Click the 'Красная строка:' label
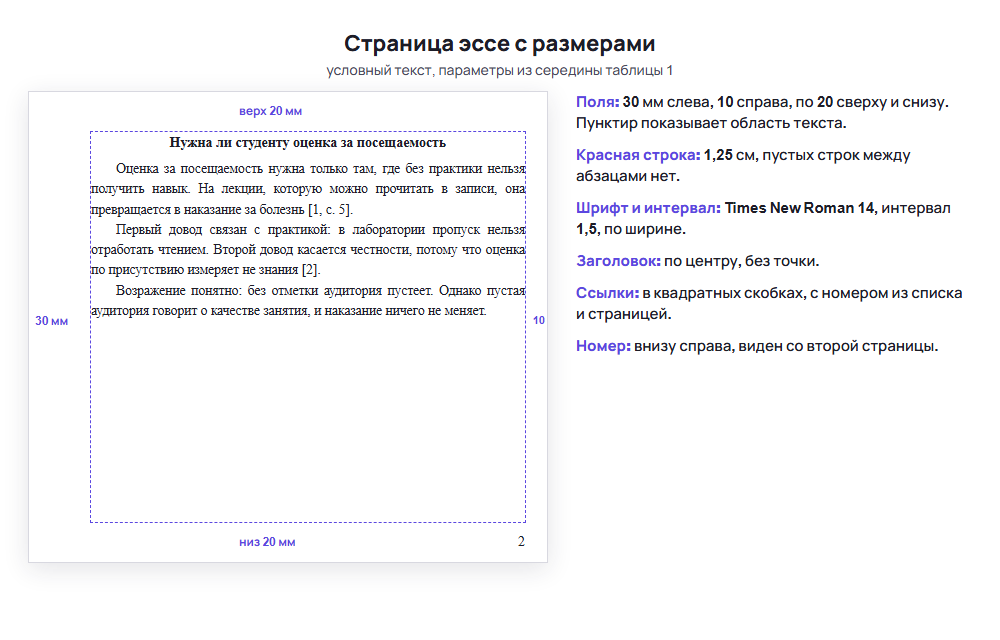The width and height of the screenshot is (1000, 640). (x=638, y=155)
